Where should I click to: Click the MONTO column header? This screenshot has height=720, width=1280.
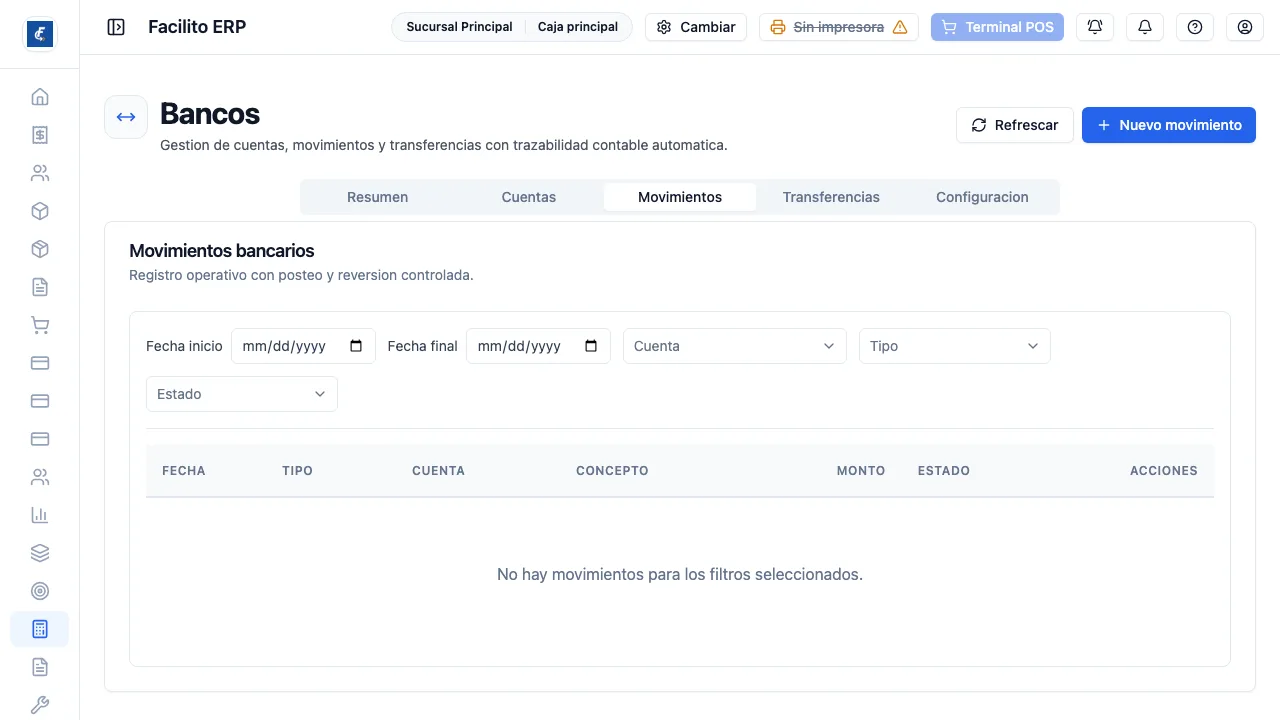(861, 471)
